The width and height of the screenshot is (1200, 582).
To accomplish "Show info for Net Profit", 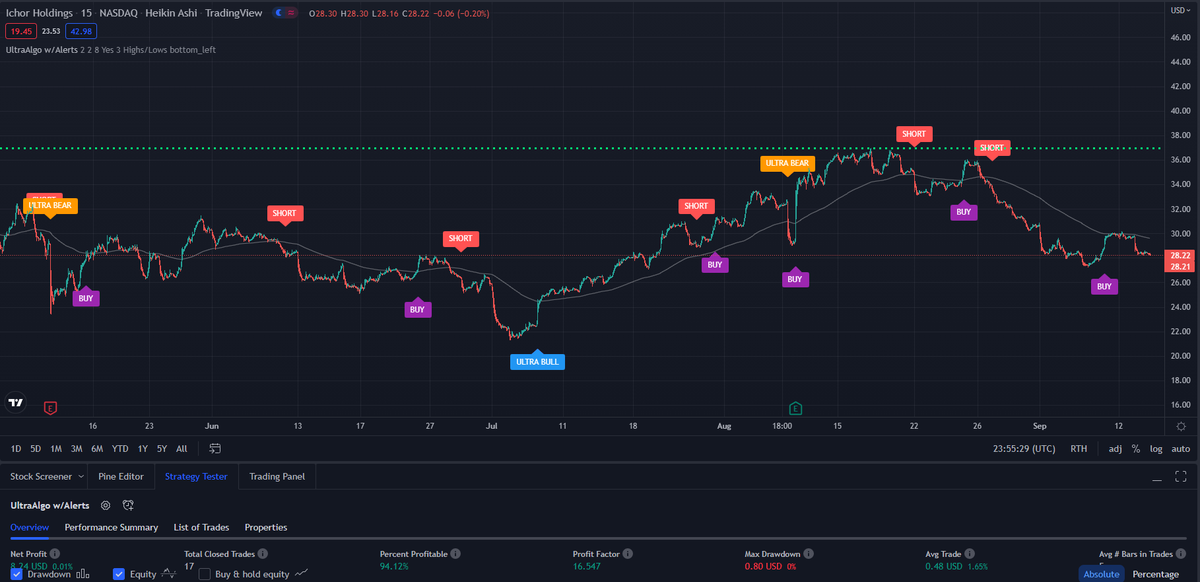I will tap(55, 553).
